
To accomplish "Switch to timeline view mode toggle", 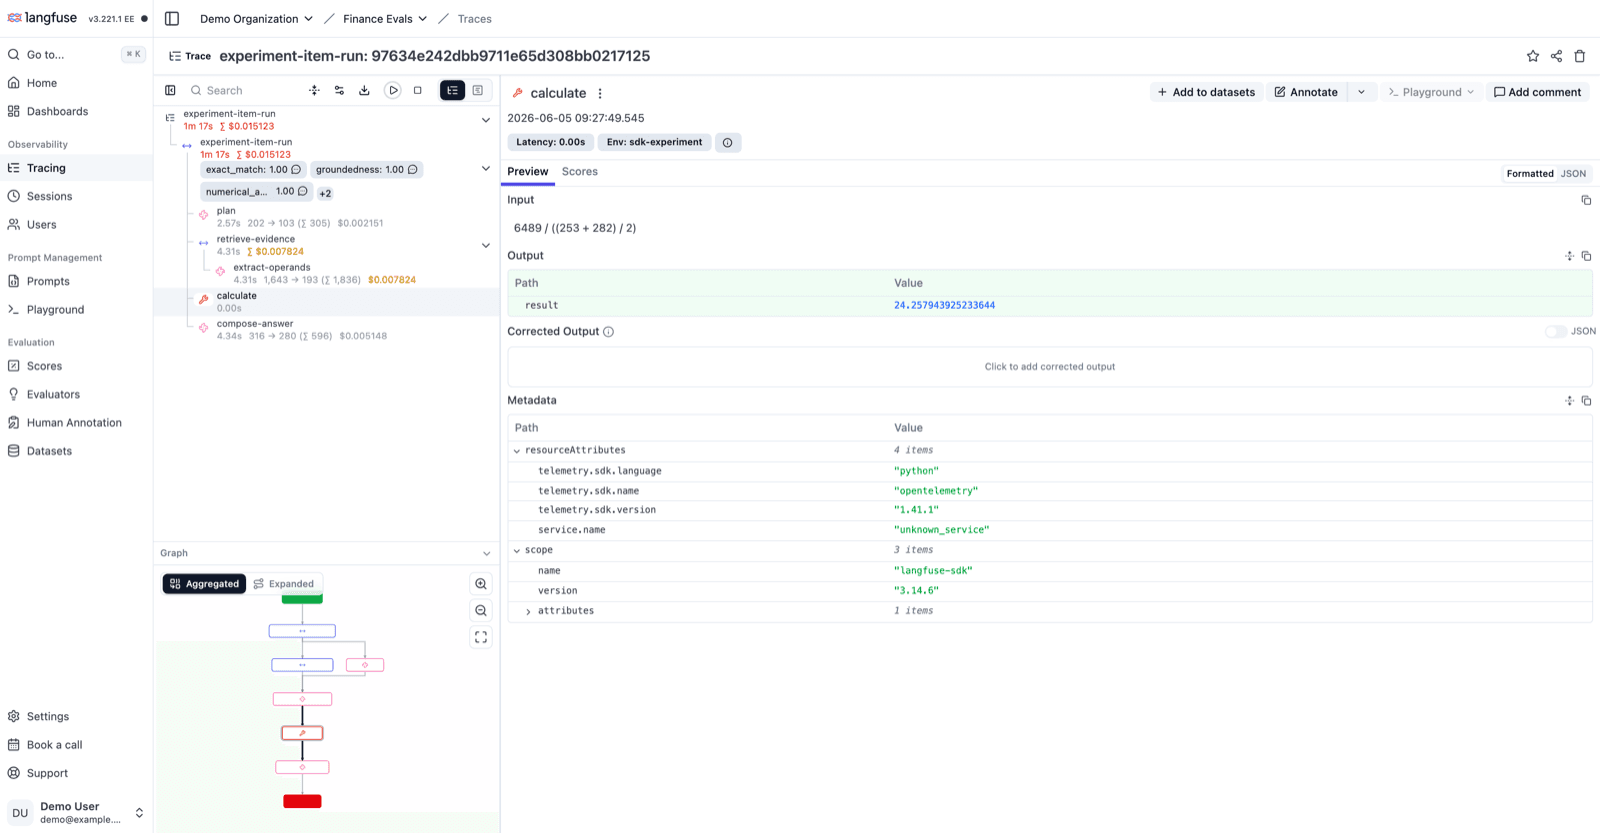I will pyautogui.click(x=478, y=90).
